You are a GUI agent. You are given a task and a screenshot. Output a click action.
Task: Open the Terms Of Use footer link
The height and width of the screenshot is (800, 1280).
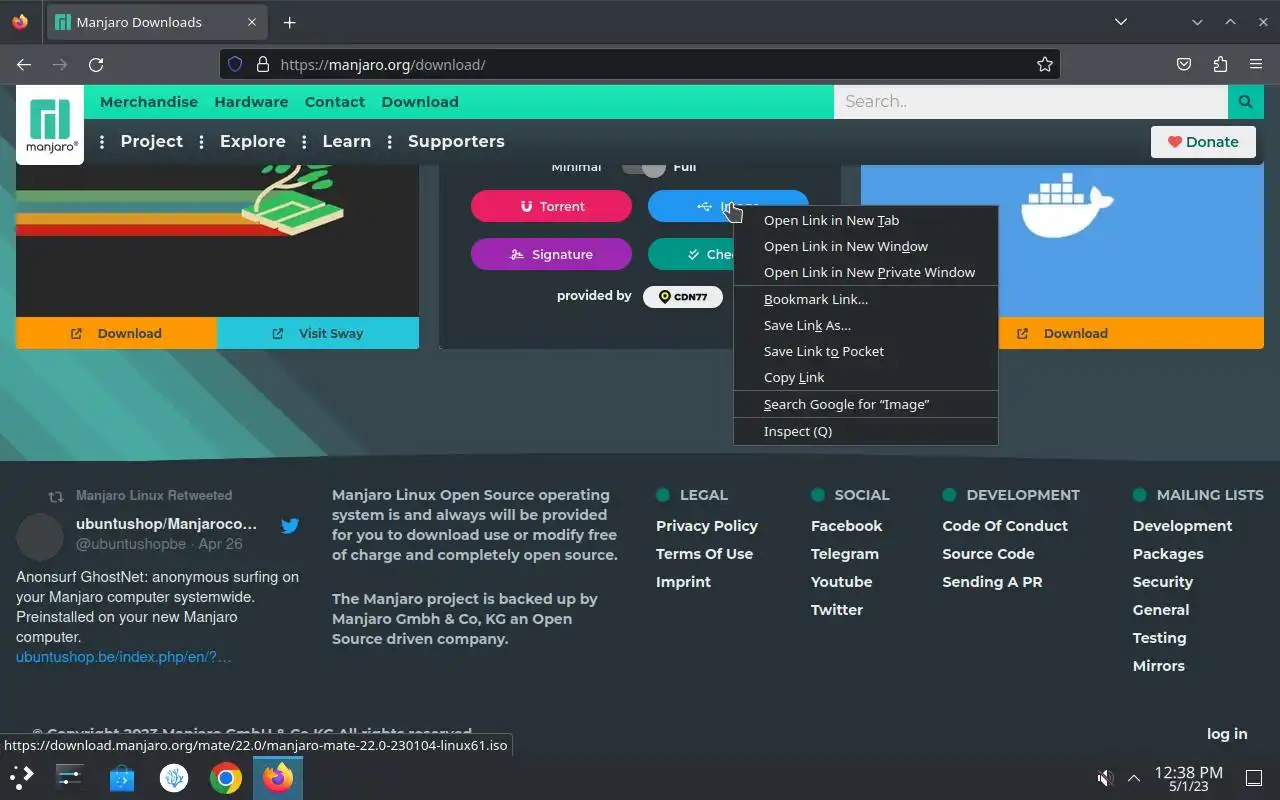(704, 554)
